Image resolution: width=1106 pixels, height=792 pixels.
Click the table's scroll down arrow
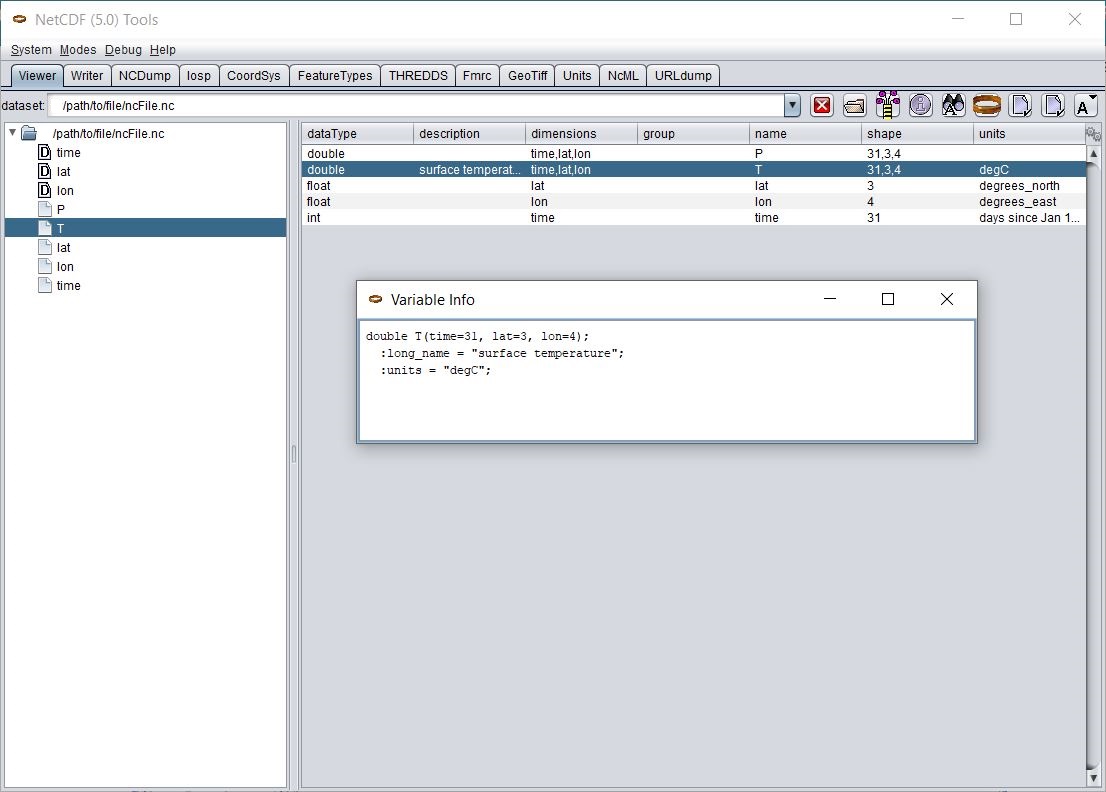coord(1093,778)
